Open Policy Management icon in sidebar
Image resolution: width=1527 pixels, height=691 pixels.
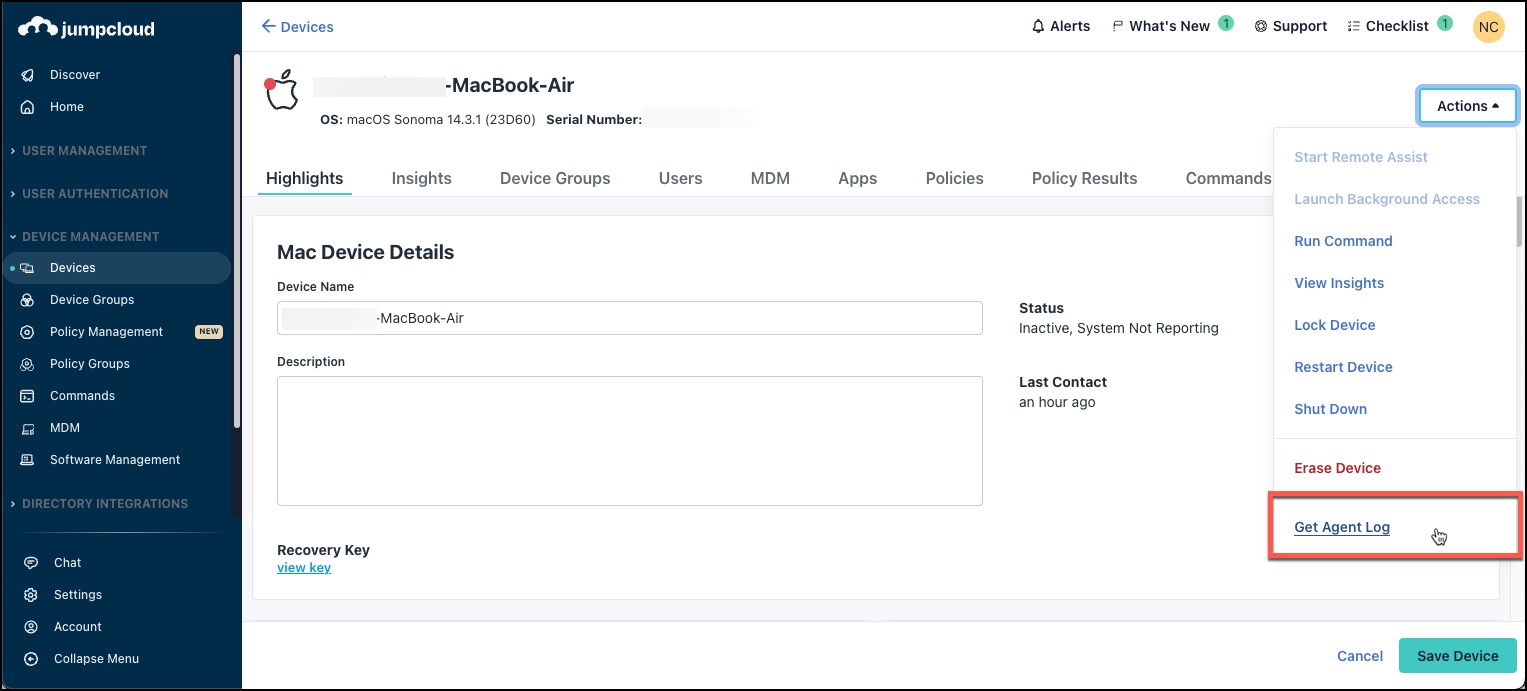(29, 332)
